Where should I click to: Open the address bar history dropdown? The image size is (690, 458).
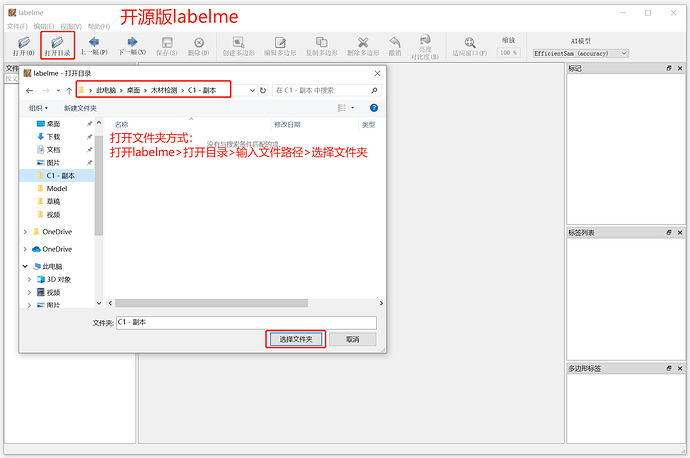pyautogui.click(x=252, y=90)
